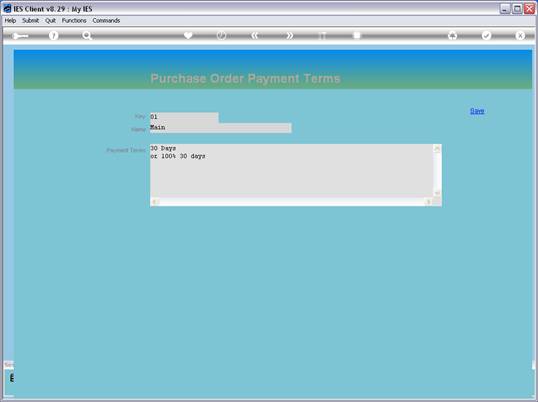Click the clock-like power toolbar icon
The image size is (538, 402).
click(x=221, y=35)
